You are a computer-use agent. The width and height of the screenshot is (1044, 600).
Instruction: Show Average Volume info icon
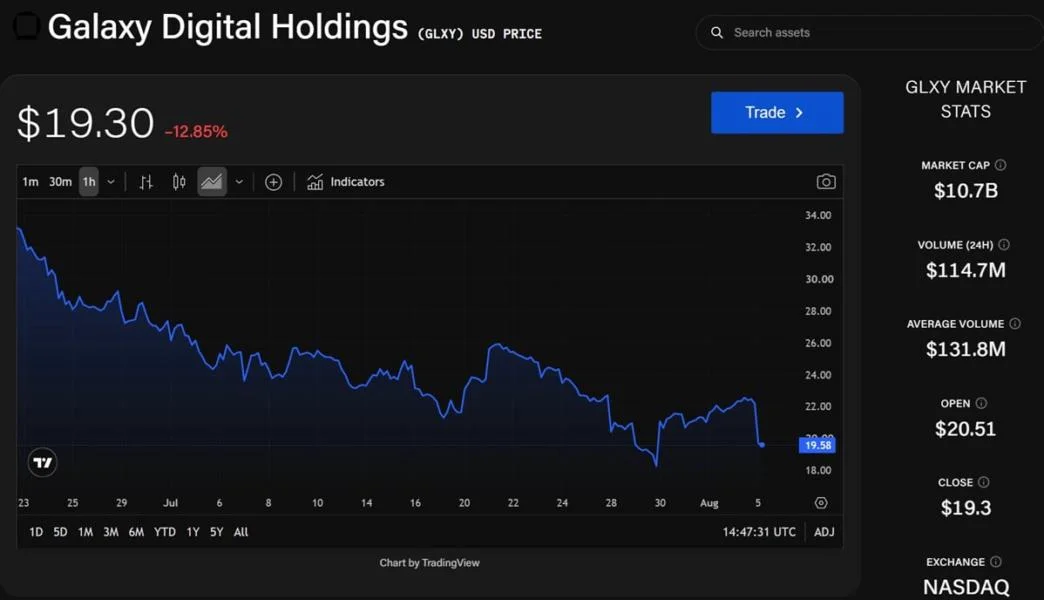(x=1015, y=323)
